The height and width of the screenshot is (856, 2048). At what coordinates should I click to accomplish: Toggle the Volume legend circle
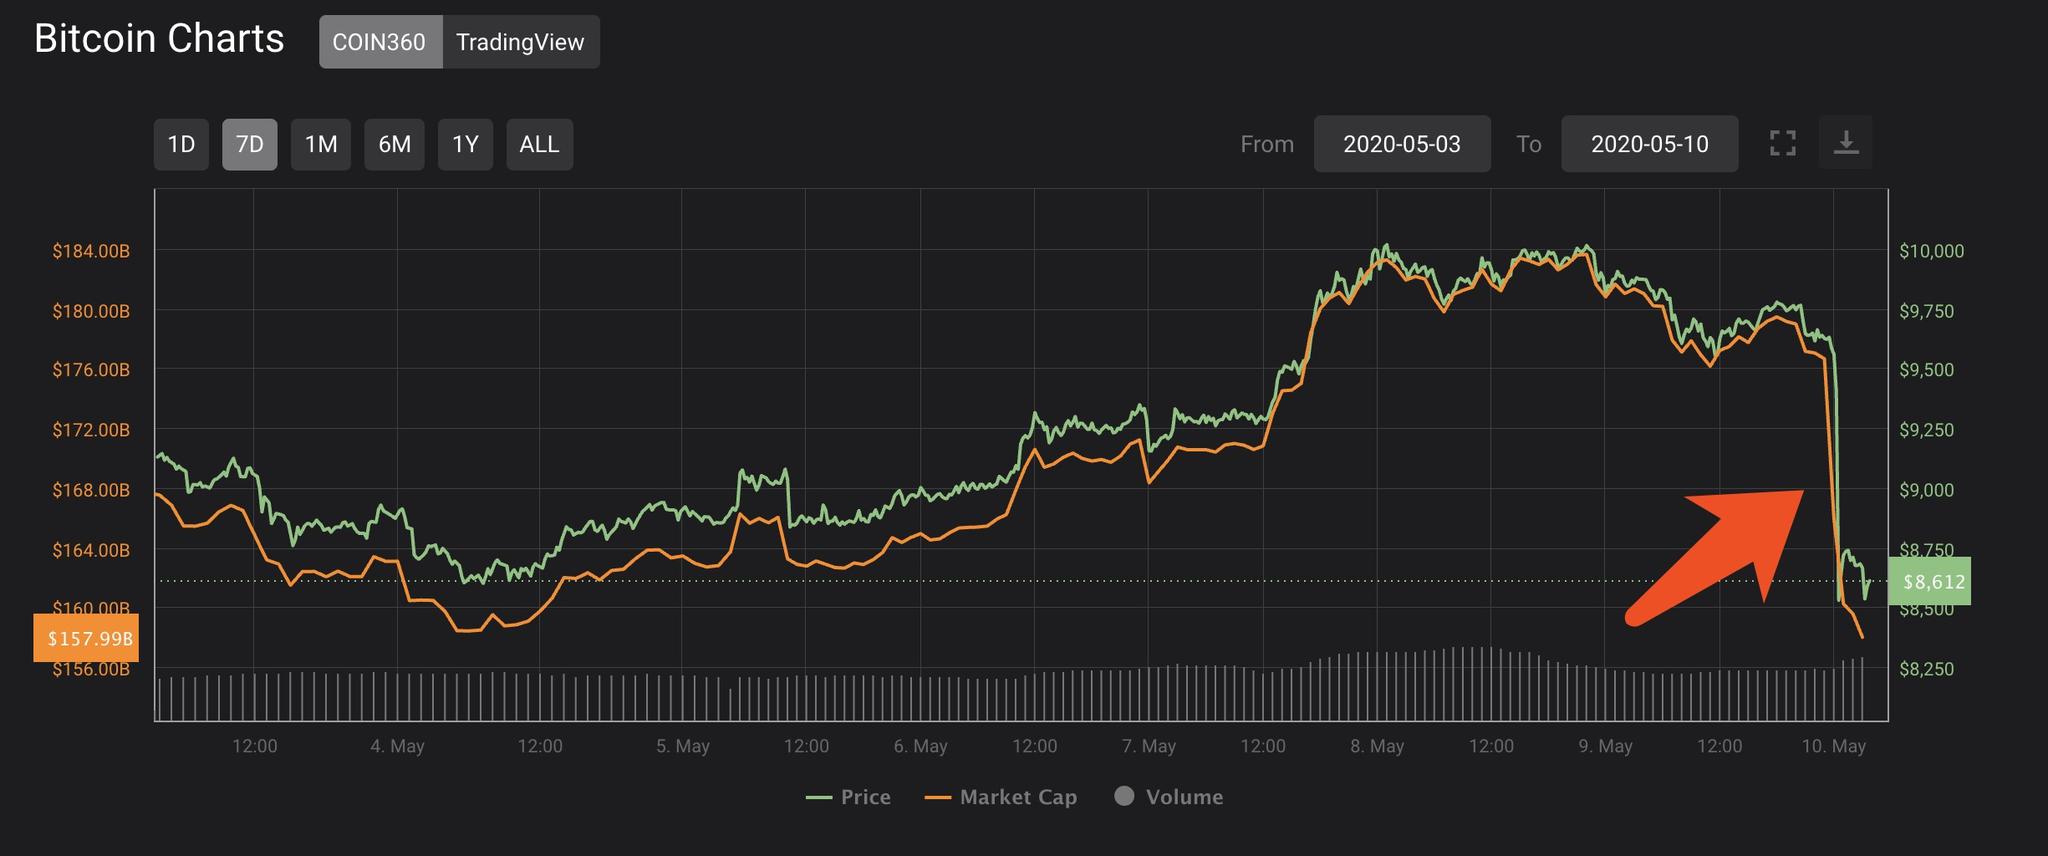tap(1124, 796)
